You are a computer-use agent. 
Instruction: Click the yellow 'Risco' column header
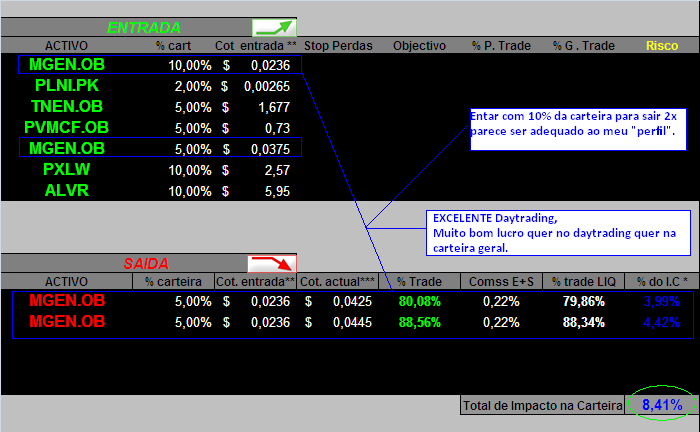coord(662,46)
